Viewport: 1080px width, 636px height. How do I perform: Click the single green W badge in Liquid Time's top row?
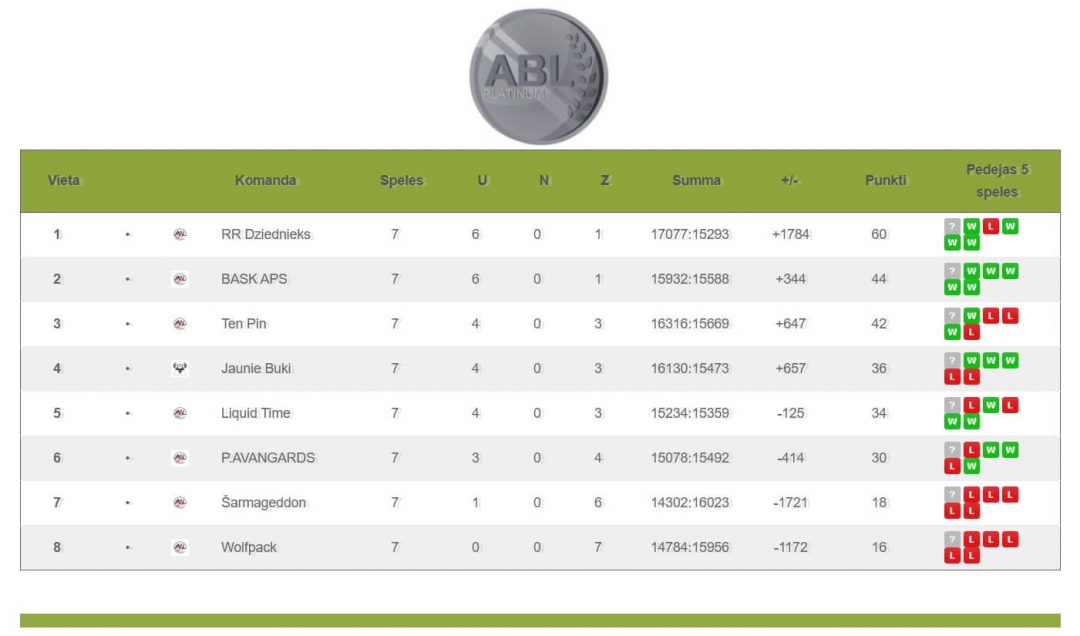tap(990, 405)
